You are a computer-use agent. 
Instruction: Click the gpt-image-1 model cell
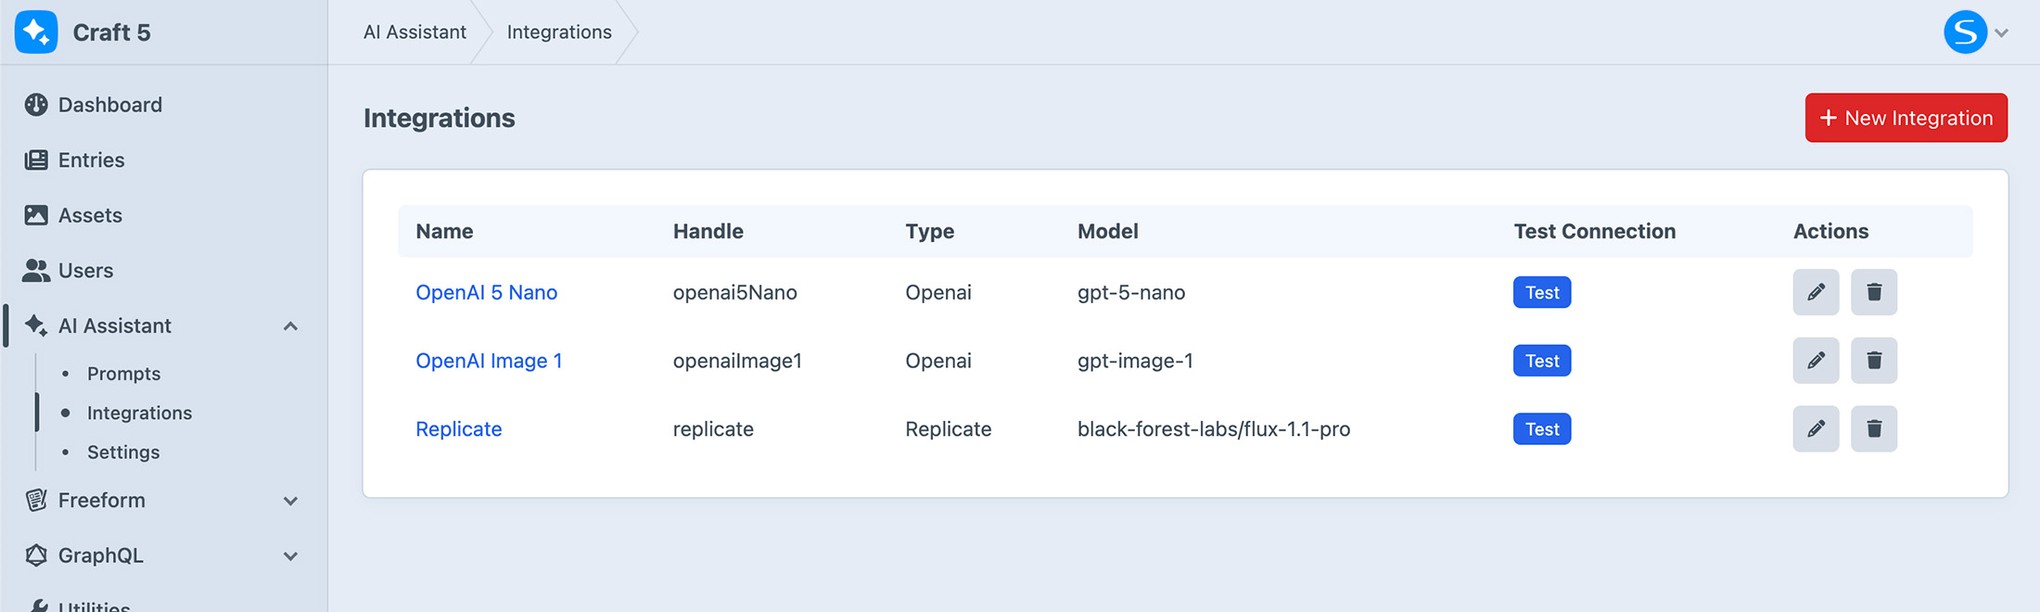(x=1135, y=360)
